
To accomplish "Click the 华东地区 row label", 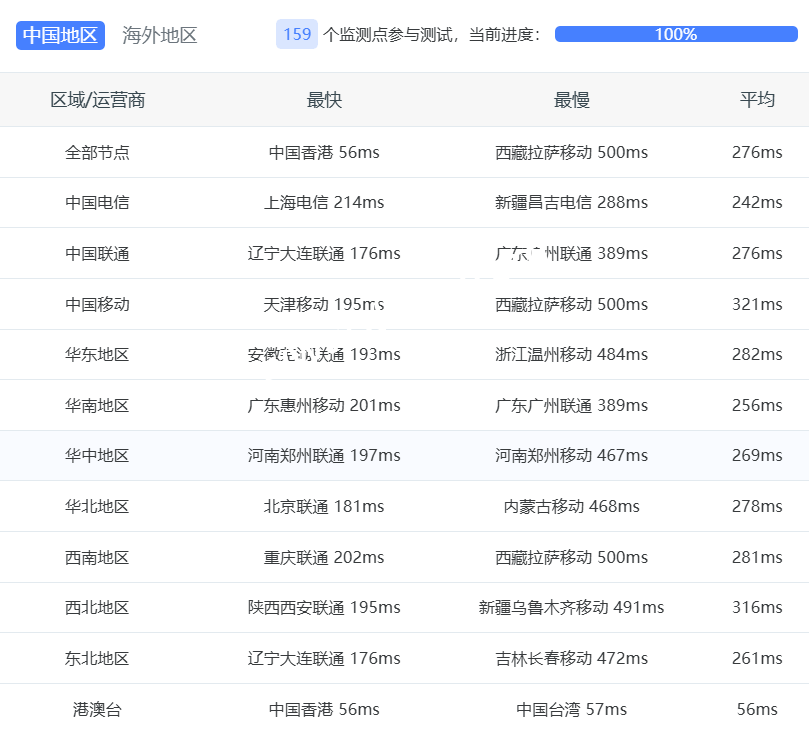I will click(x=98, y=355).
